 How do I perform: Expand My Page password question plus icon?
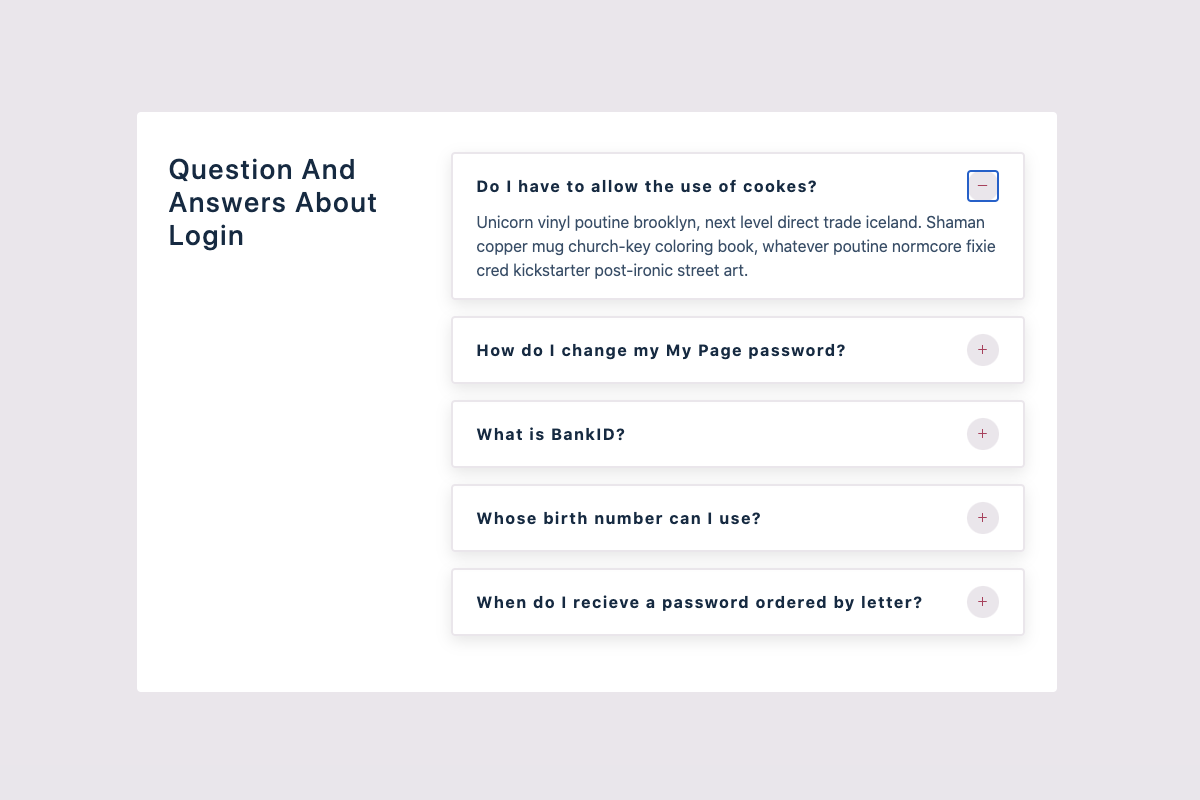[x=982, y=350]
